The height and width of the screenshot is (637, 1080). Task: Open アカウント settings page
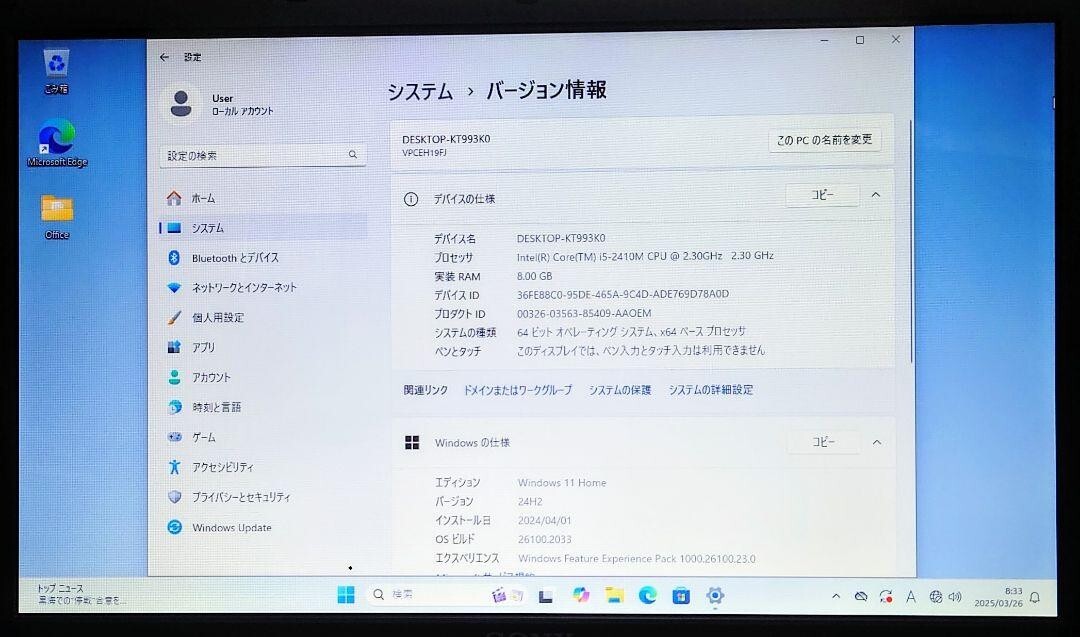(262, 377)
